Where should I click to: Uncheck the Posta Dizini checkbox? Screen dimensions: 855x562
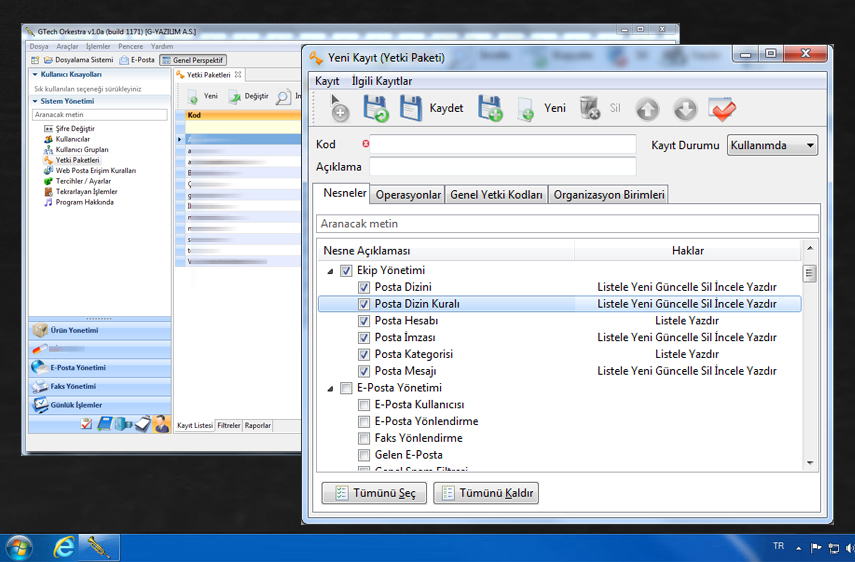pyautogui.click(x=364, y=287)
